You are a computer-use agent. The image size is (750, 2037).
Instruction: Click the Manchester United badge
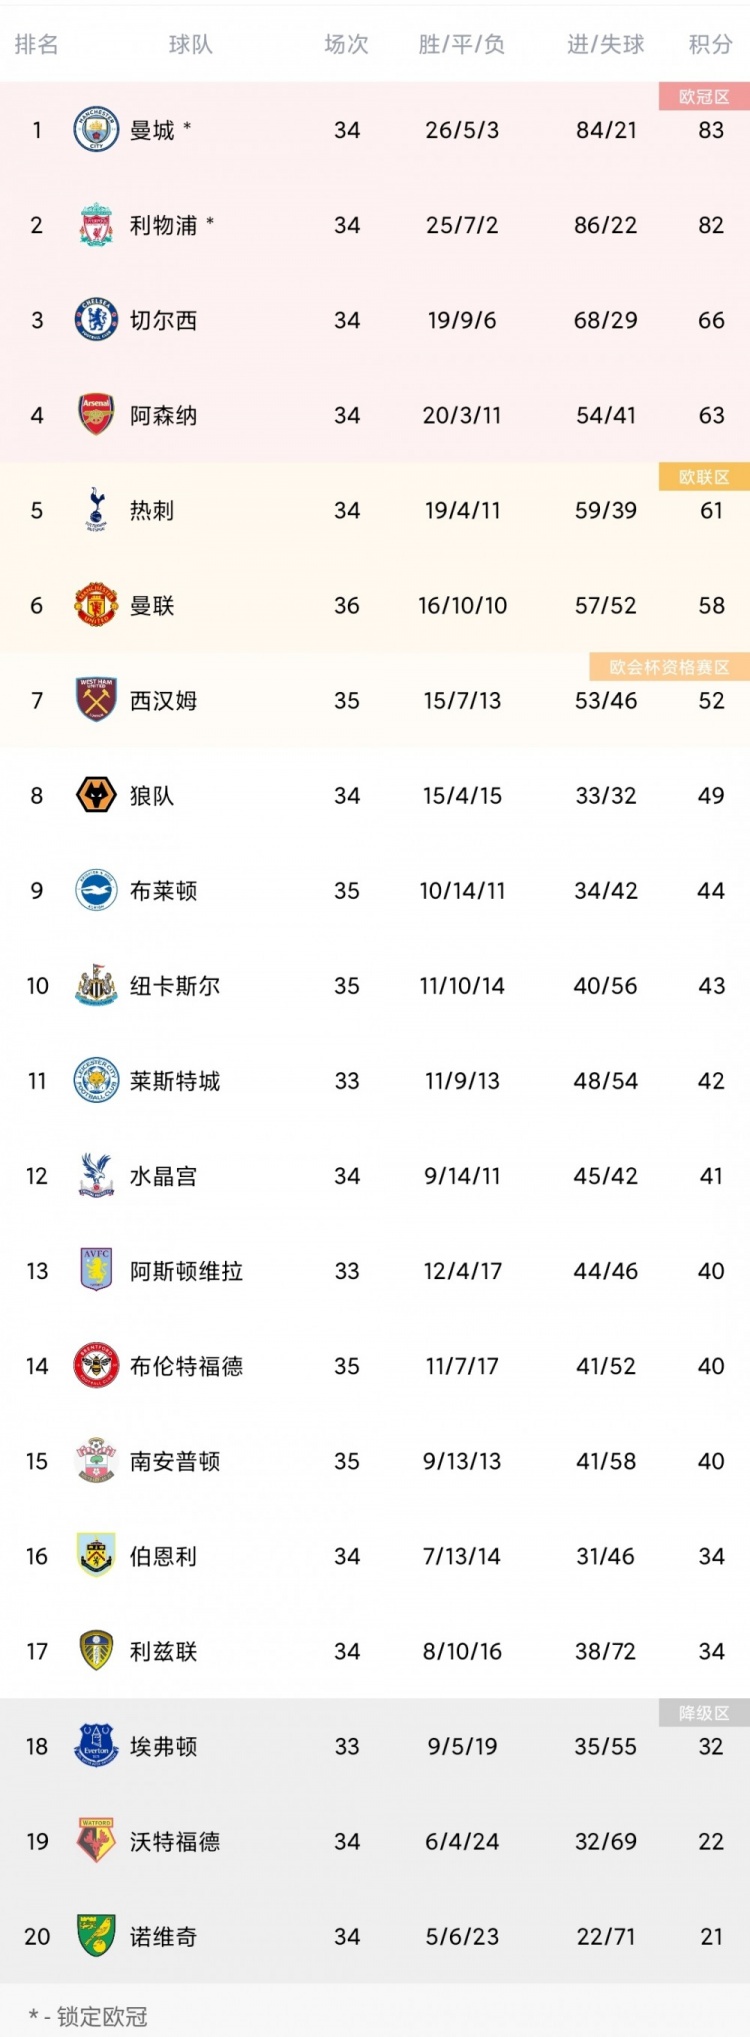point(96,605)
